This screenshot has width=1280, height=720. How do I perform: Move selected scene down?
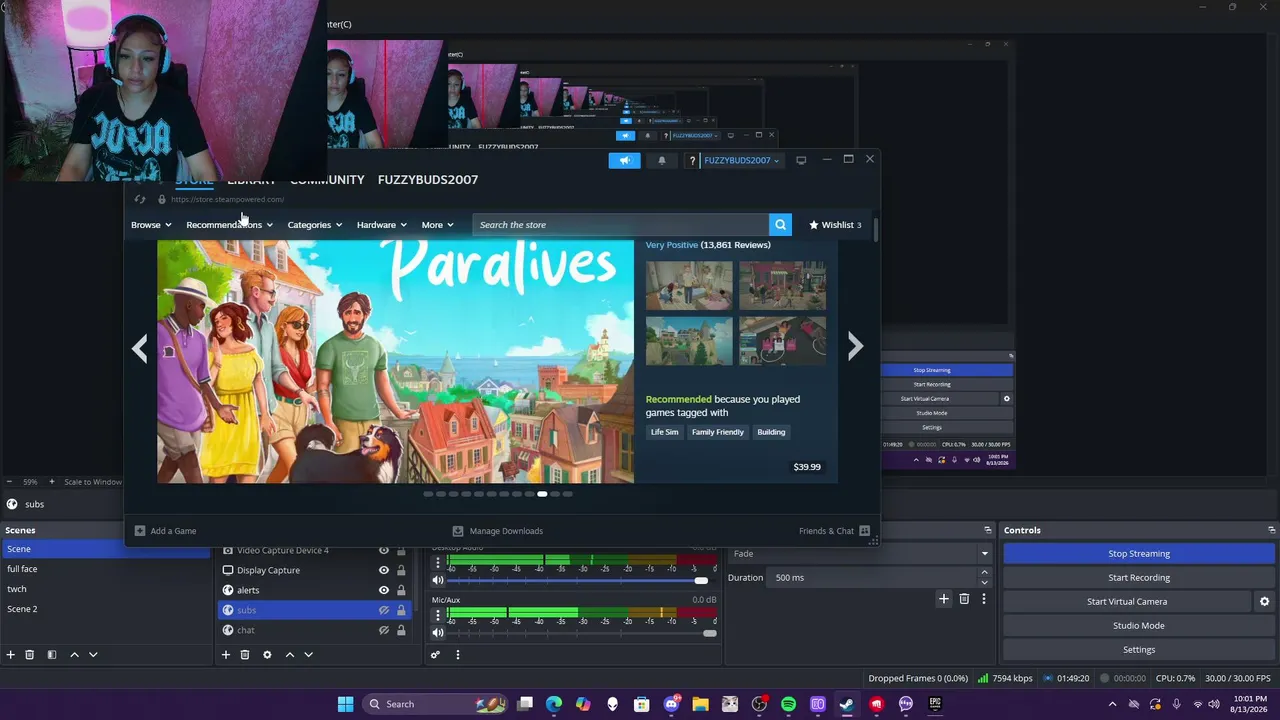coord(93,655)
